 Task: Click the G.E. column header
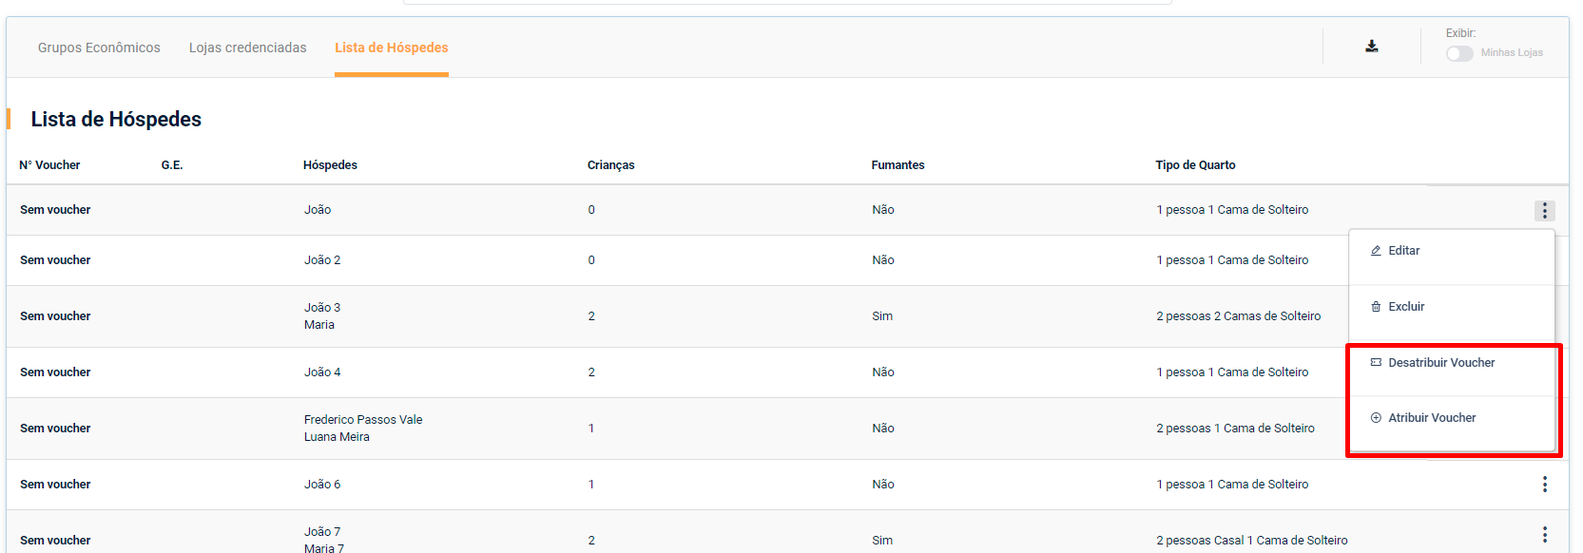[x=172, y=165]
